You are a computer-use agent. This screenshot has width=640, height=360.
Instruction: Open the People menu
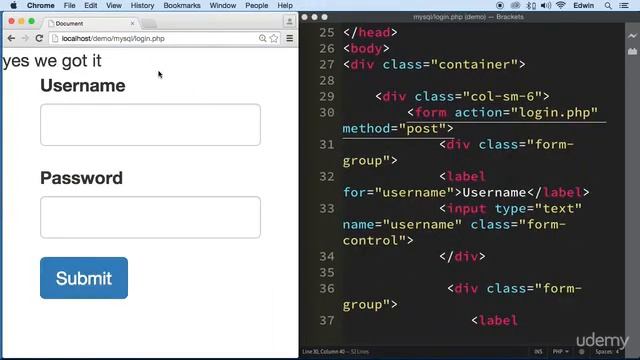(x=257, y=5)
